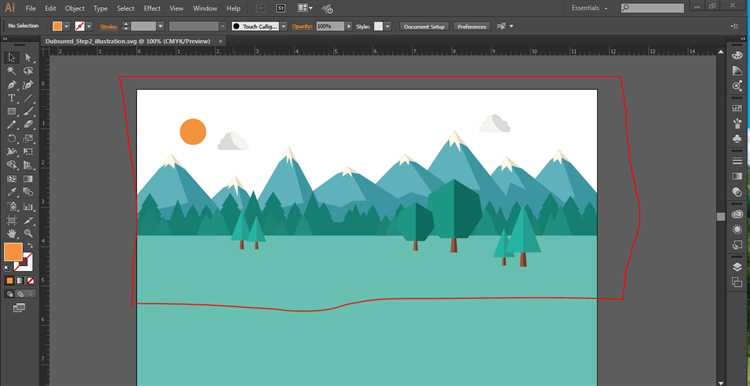The height and width of the screenshot is (386, 750).
Task: Open the stroke color dropdown in Control bar
Action: coord(89,26)
